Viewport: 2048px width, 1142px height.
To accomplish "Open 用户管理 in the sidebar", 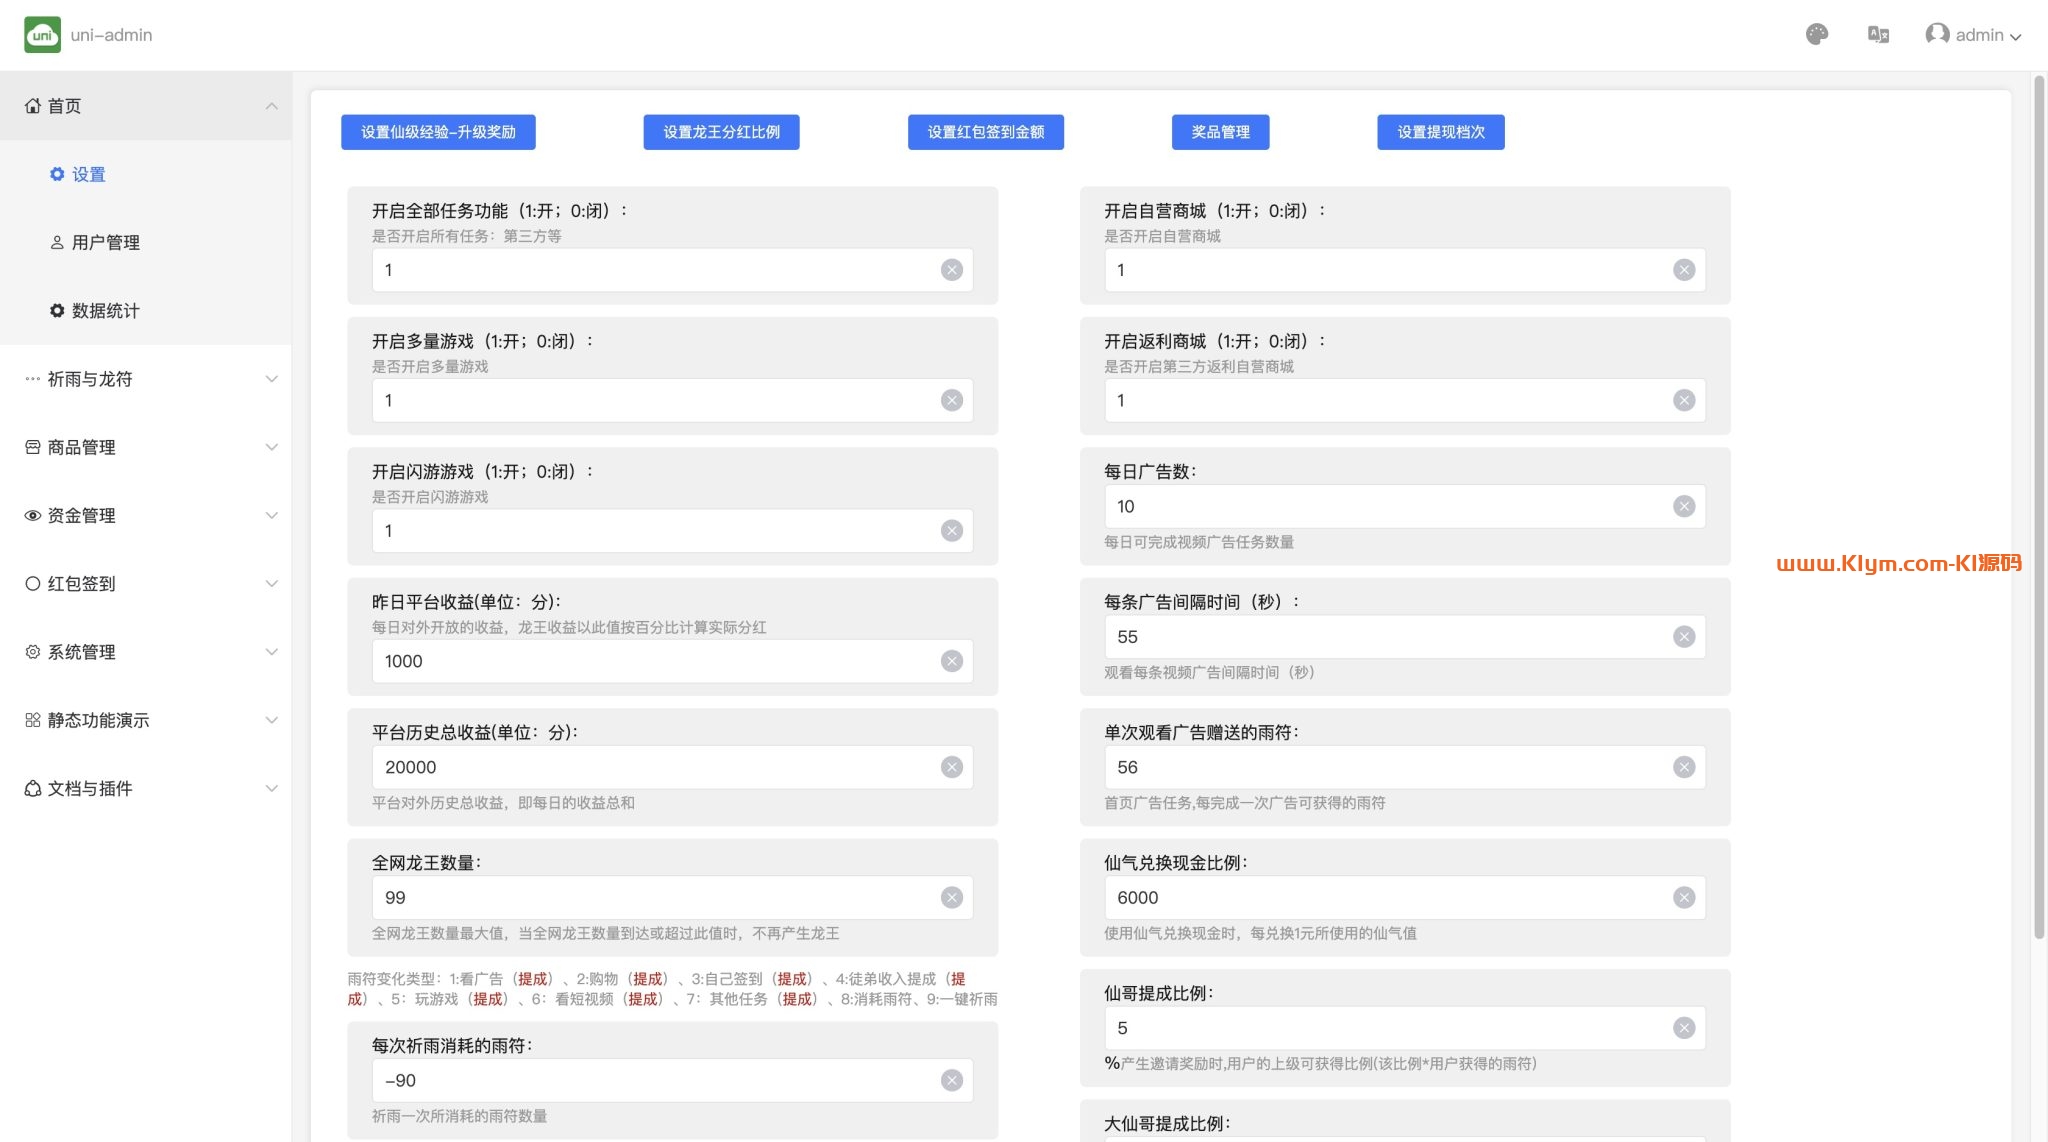I will [105, 243].
